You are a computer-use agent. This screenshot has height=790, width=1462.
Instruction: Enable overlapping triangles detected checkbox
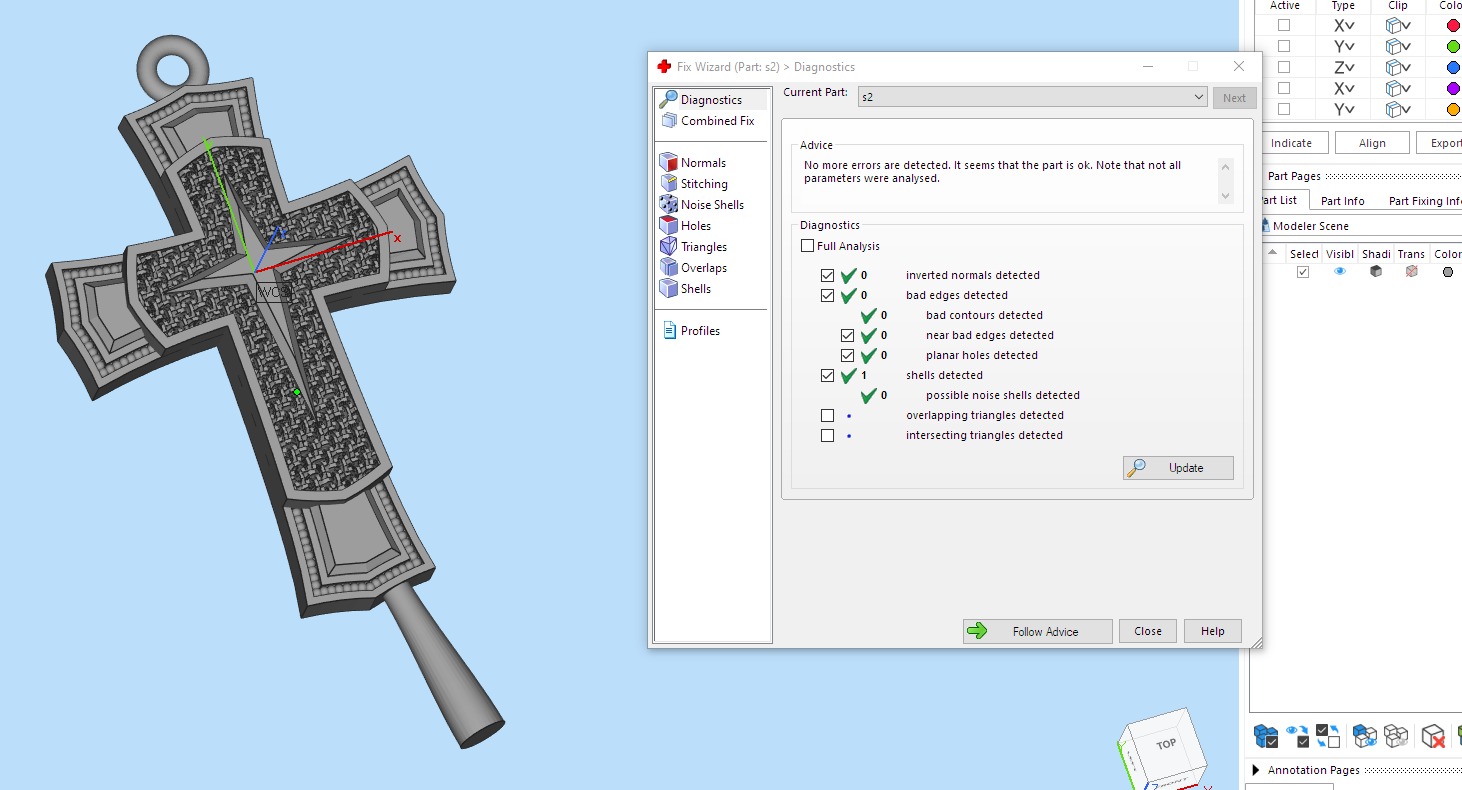pos(827,415)
